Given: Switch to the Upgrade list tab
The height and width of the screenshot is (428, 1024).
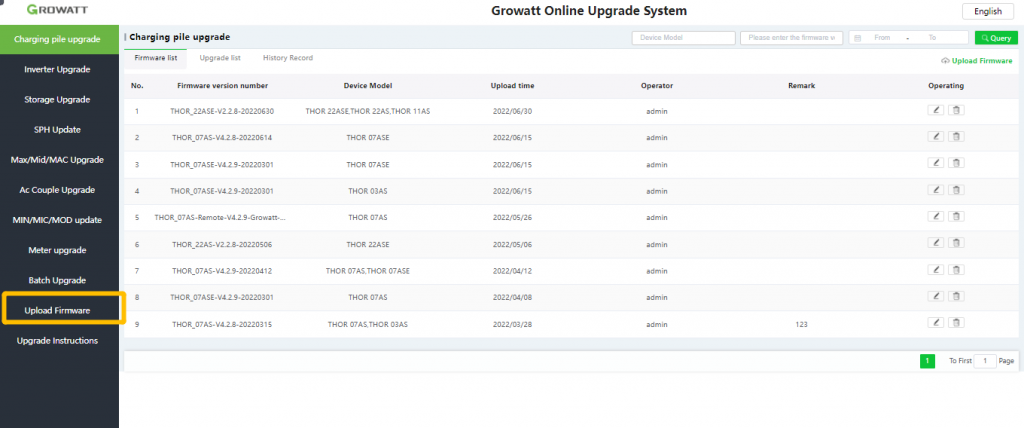Looking at the screenshot, I should tap(220, 58).
